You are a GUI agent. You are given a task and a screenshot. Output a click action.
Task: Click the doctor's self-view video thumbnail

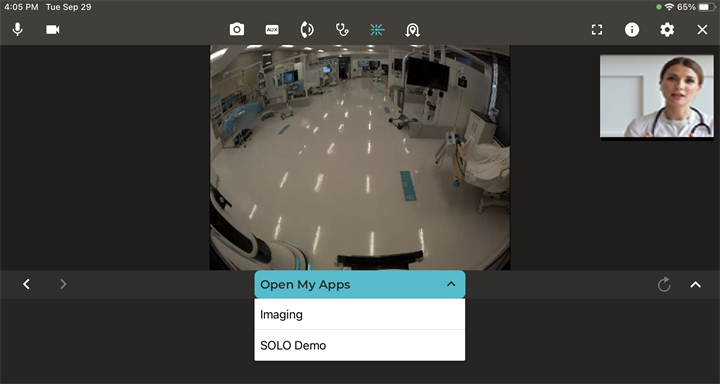pos(657,96)
